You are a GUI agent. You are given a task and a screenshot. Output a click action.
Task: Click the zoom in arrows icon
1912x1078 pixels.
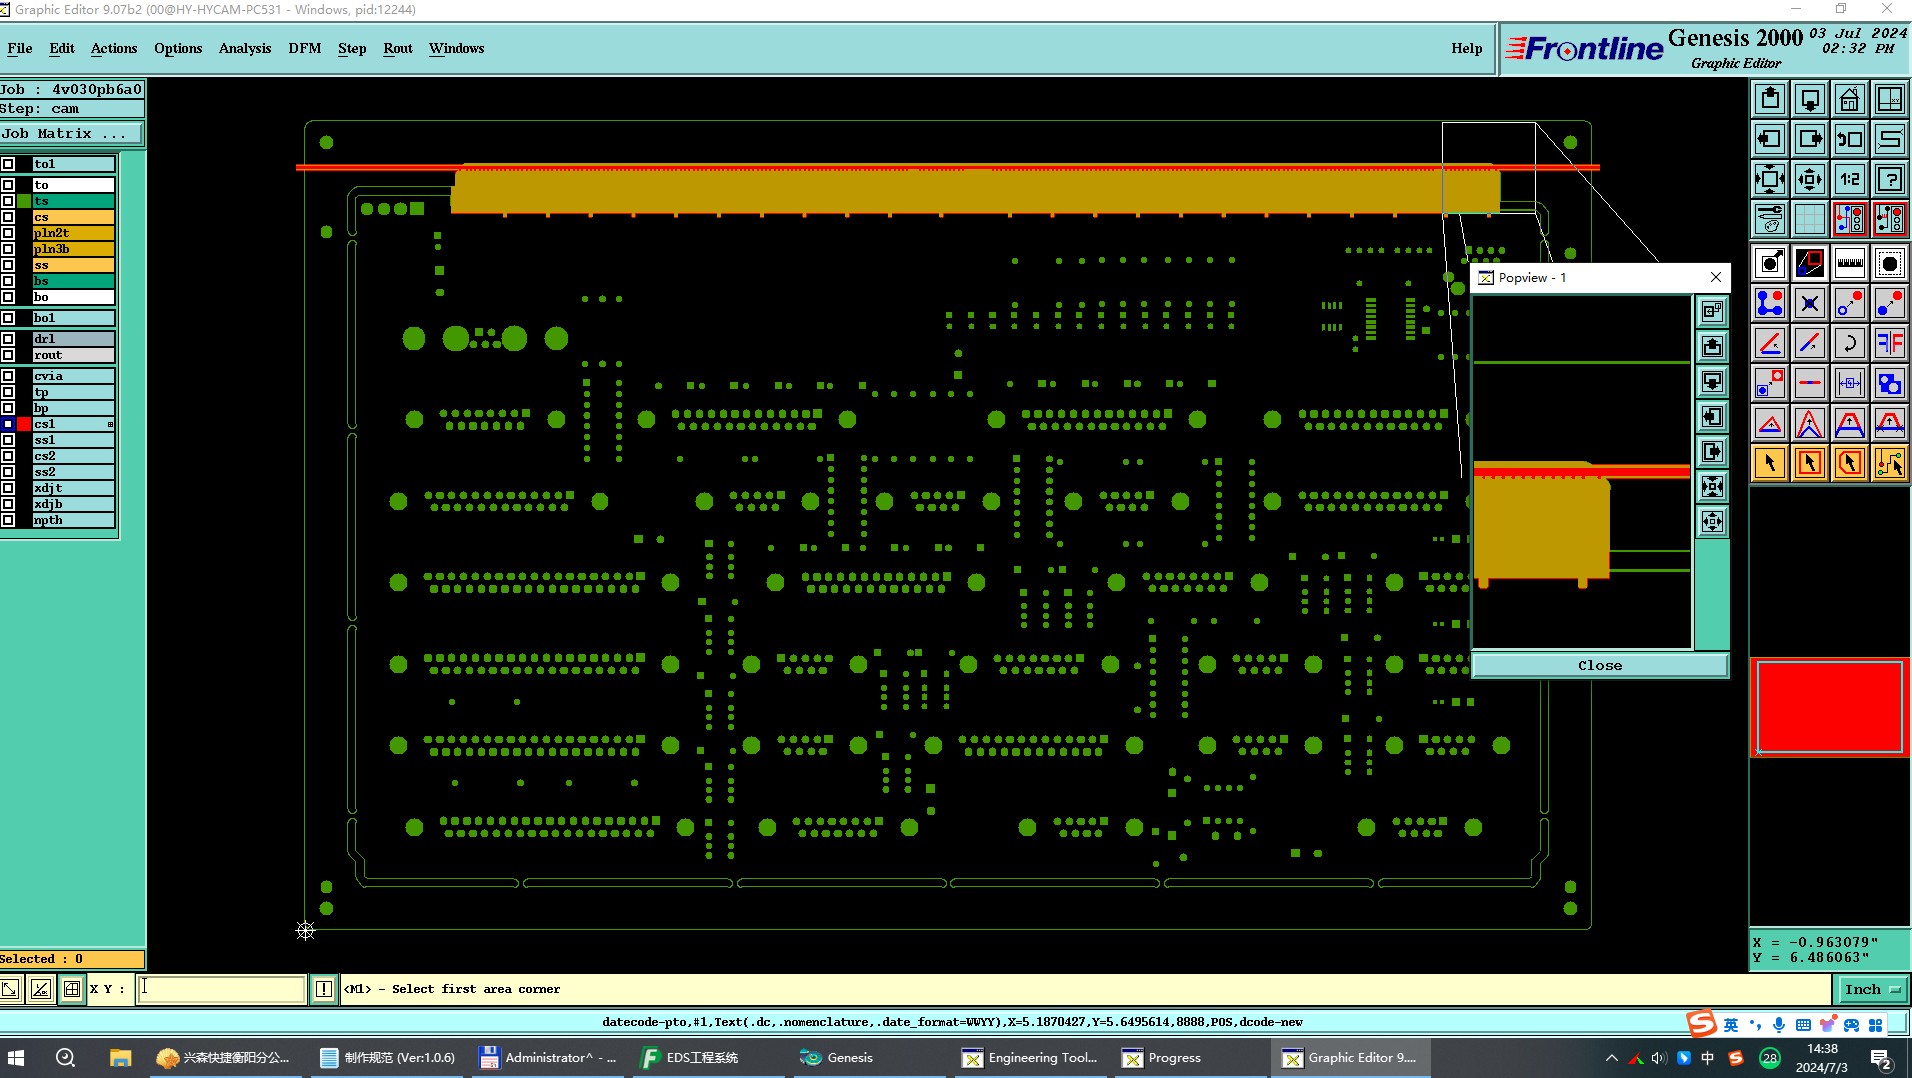tap(1770, 179)
